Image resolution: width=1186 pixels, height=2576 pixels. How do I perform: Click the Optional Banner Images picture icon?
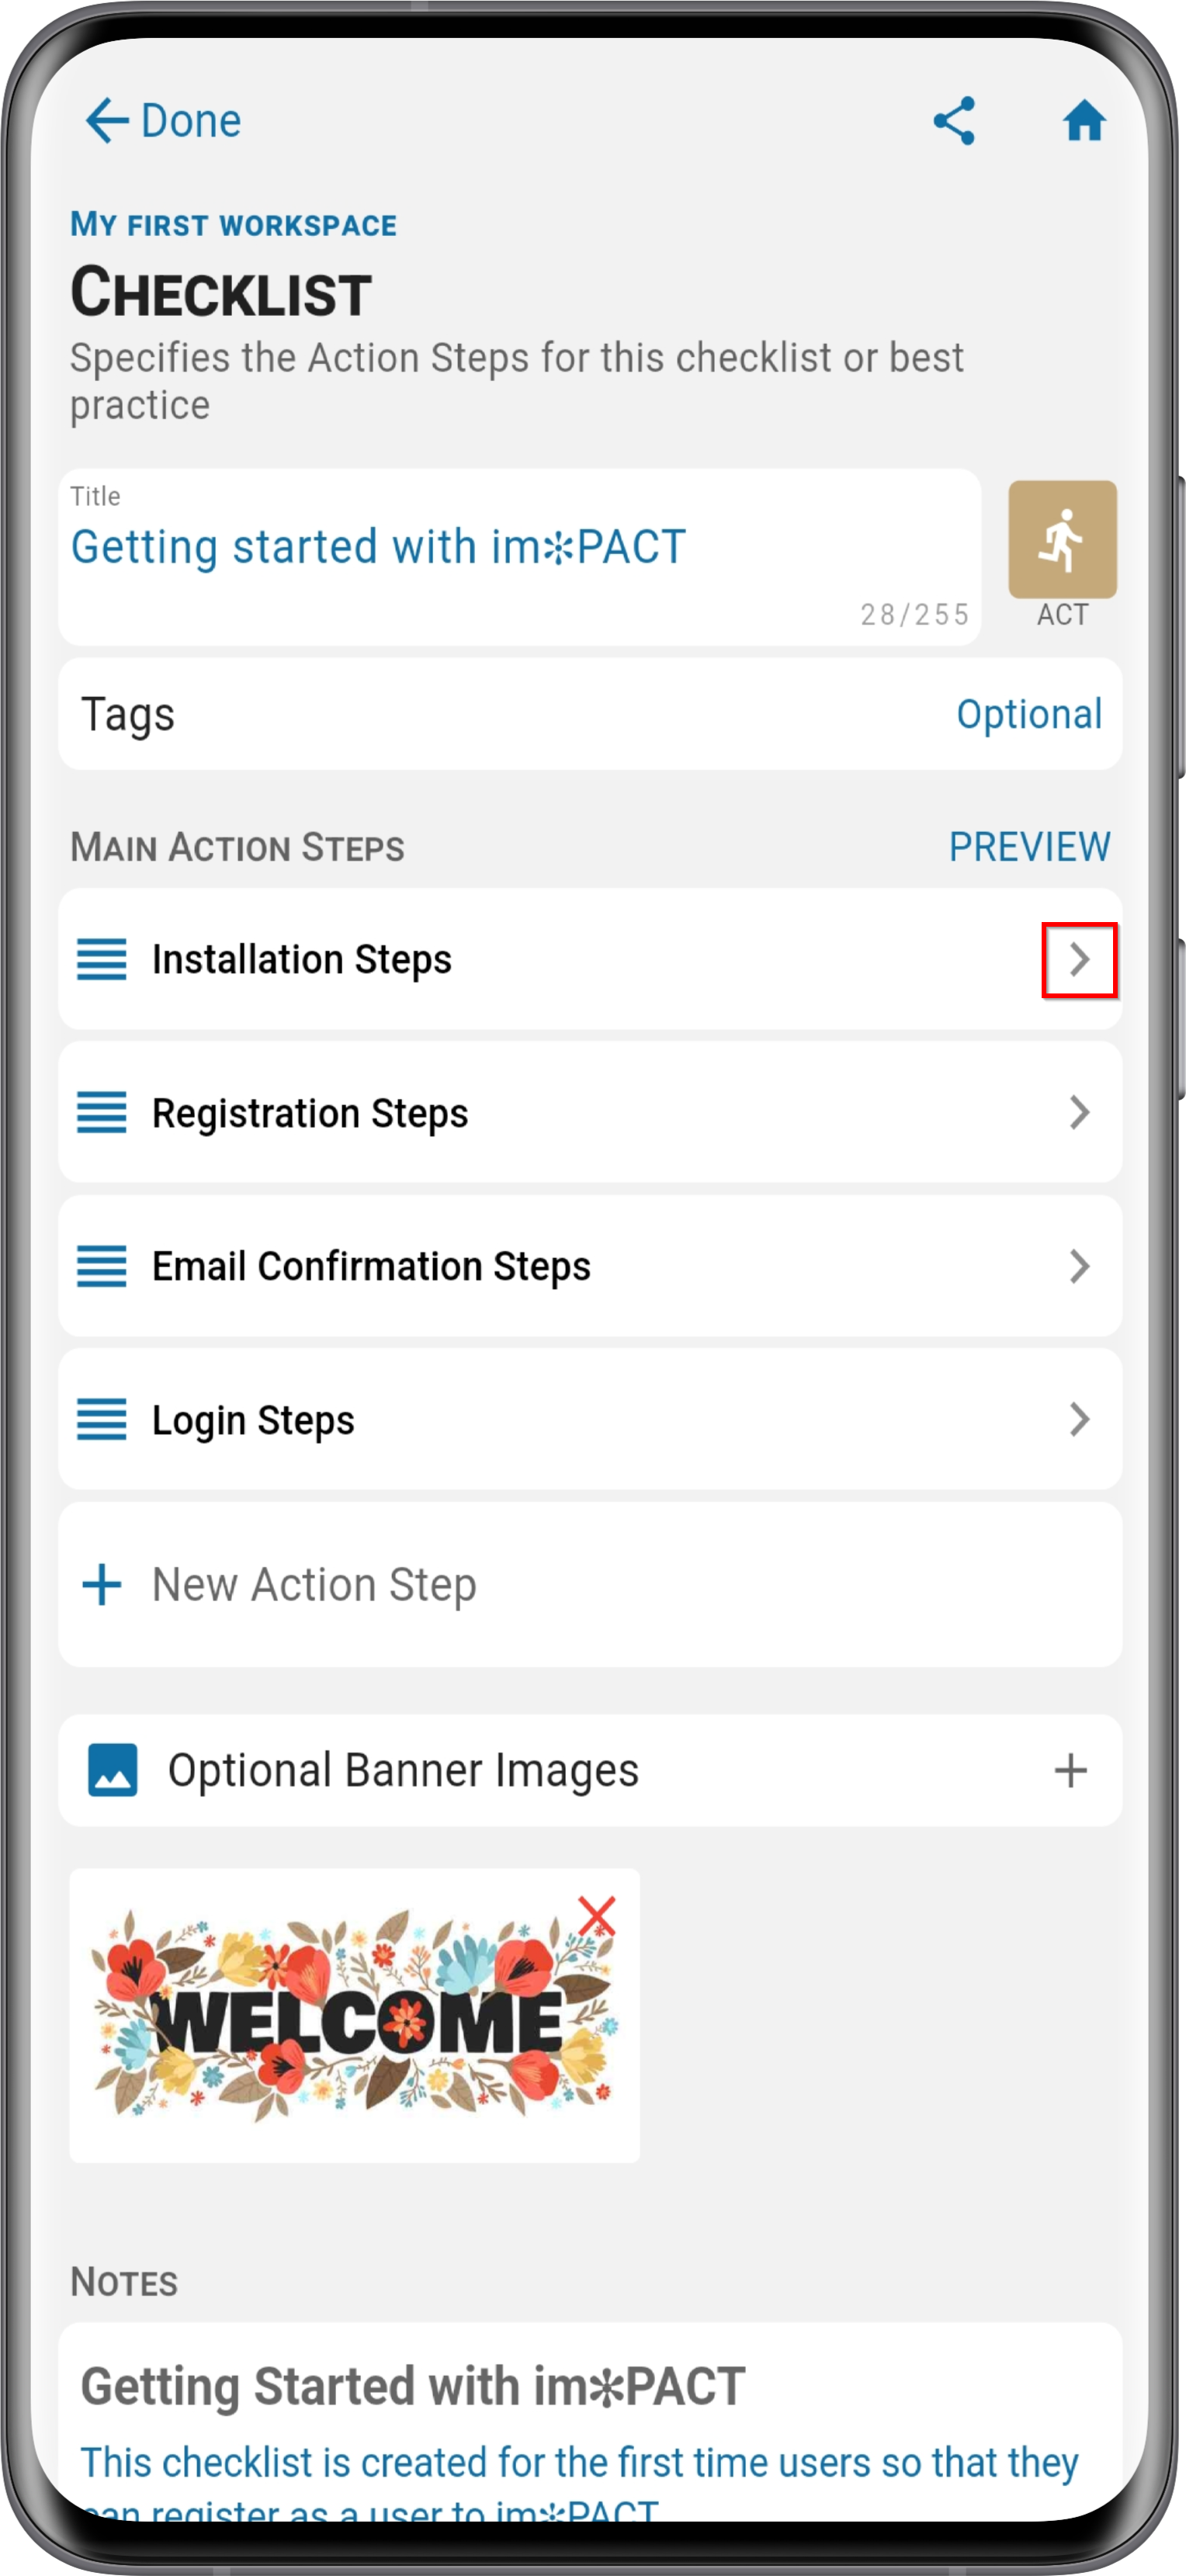click(113, 1770)
